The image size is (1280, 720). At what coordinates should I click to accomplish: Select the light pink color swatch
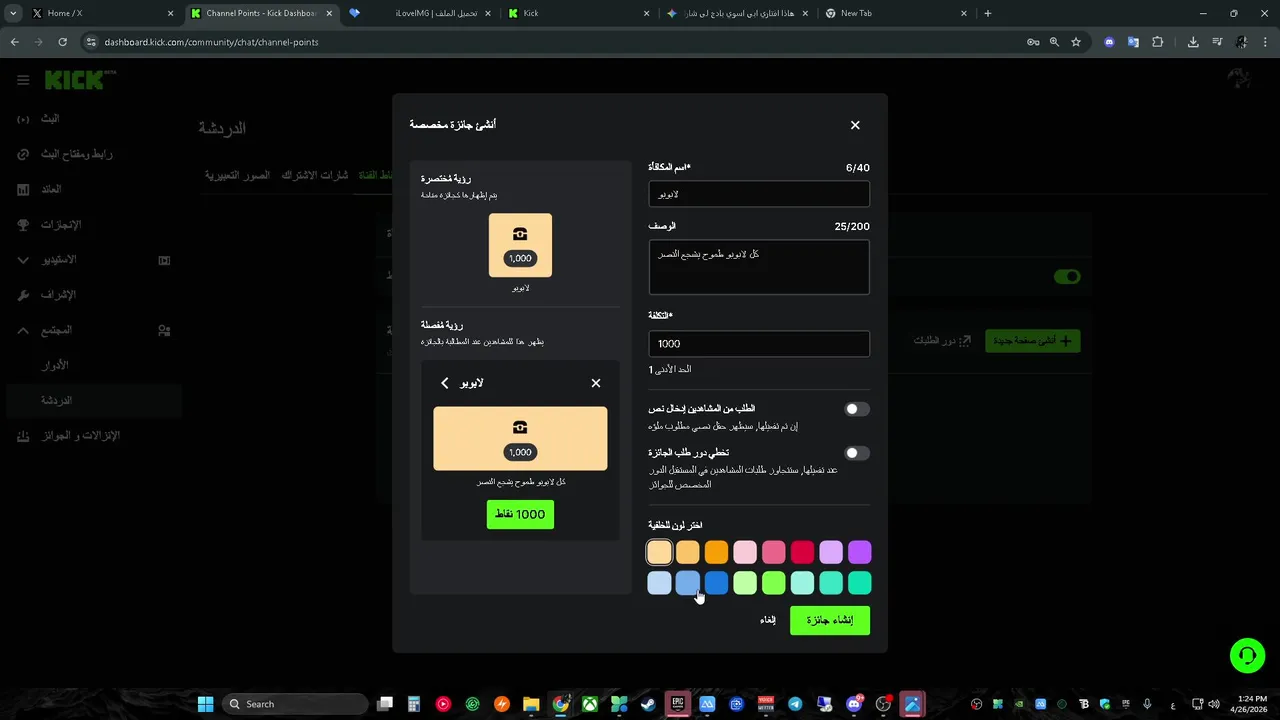click(745, 552)
